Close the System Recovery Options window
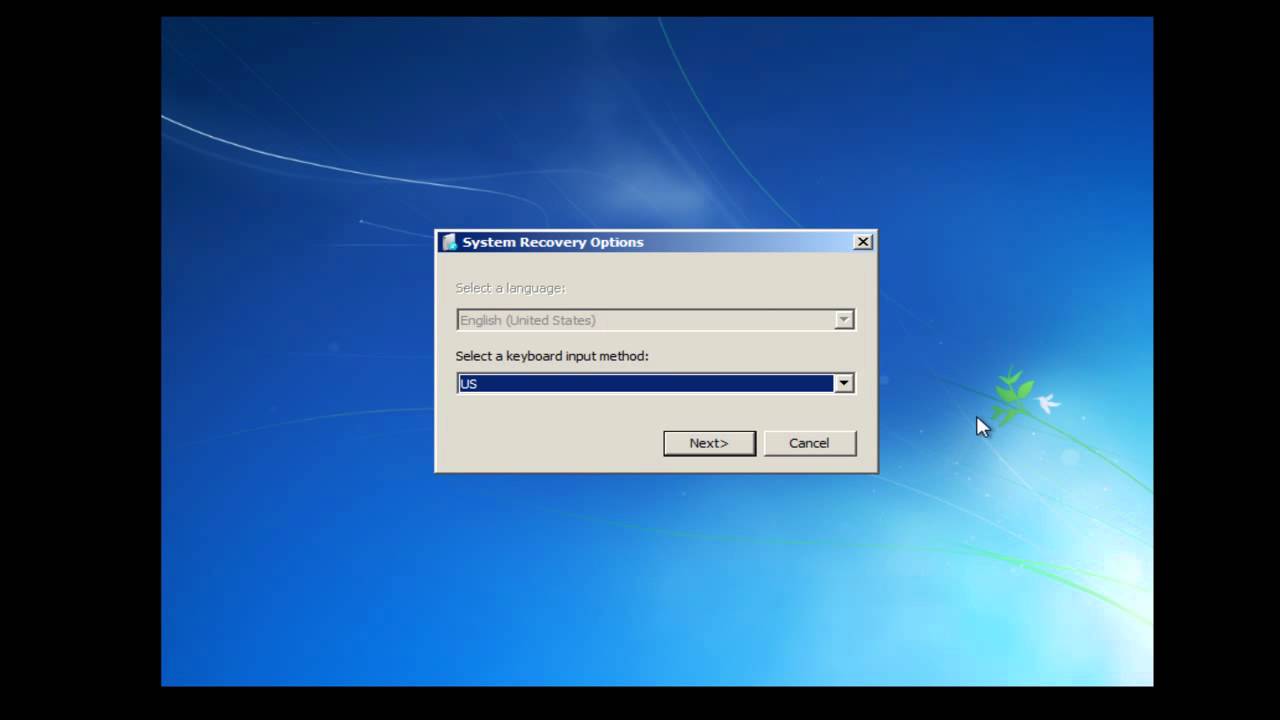Screen dimensions: 1280x720 coord(863,242)
